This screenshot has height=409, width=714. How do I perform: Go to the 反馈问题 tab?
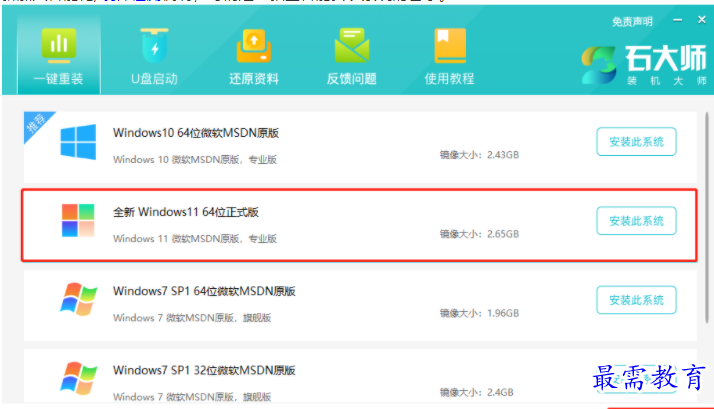pyautogui.click(x=352, y=55)
